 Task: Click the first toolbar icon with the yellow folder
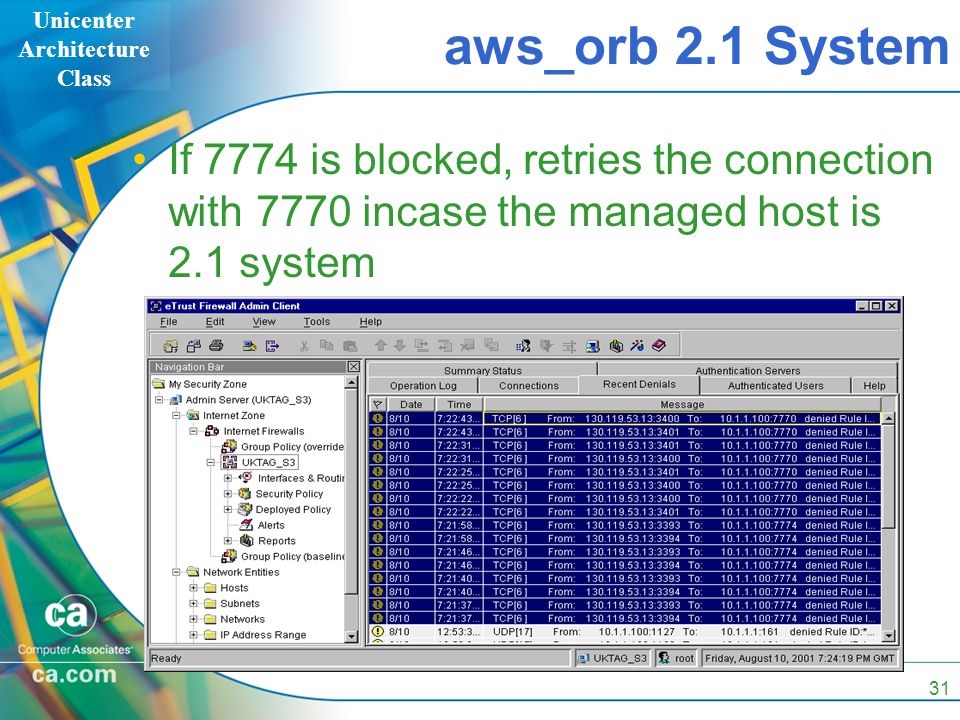click(171, 347)
